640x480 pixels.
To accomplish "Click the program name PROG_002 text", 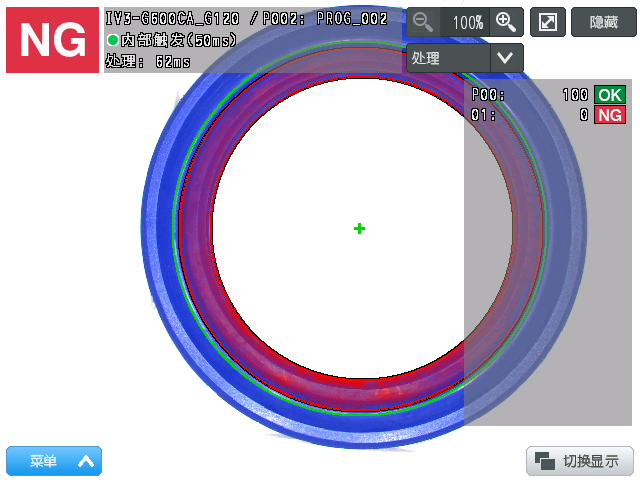I will 352,19.
